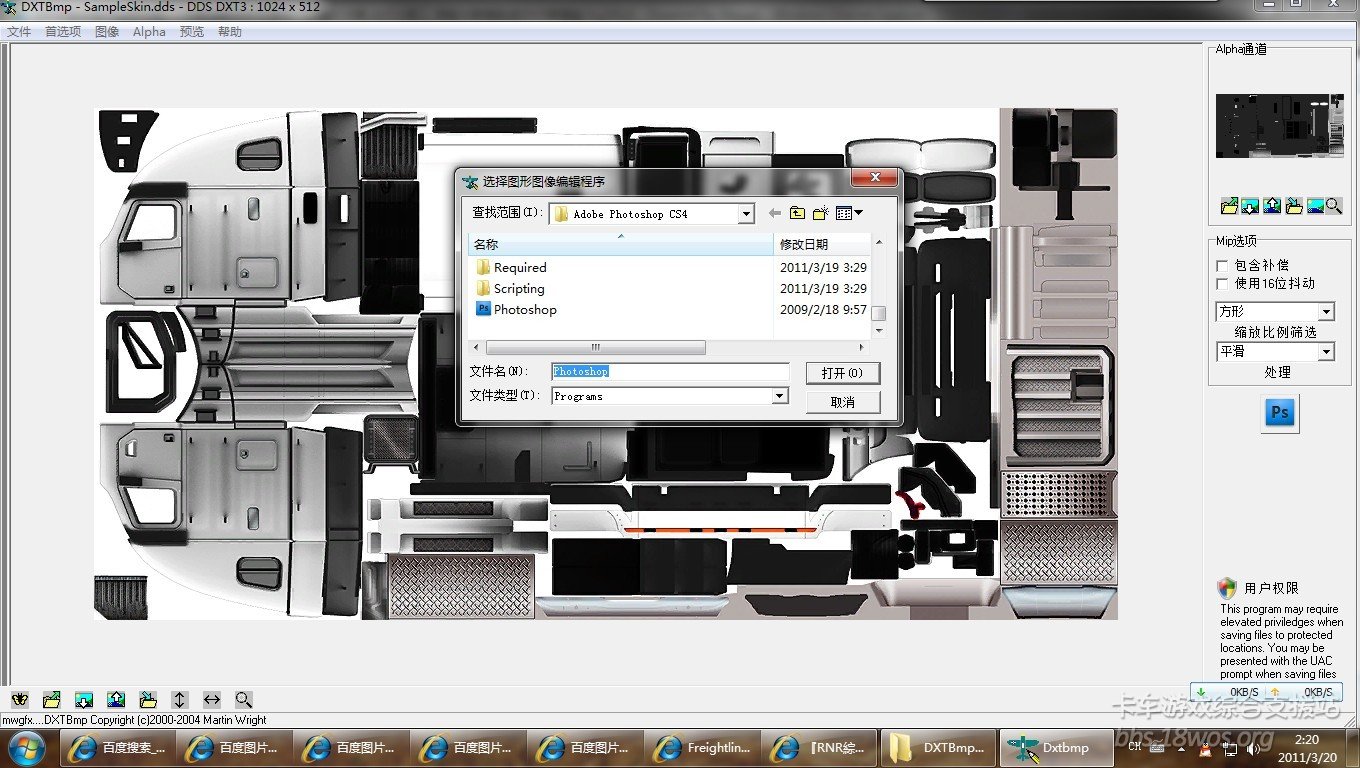Click the 取消 cancel button
The width and height of the screenshot is (1360, 768).
(x=842, y=402)
